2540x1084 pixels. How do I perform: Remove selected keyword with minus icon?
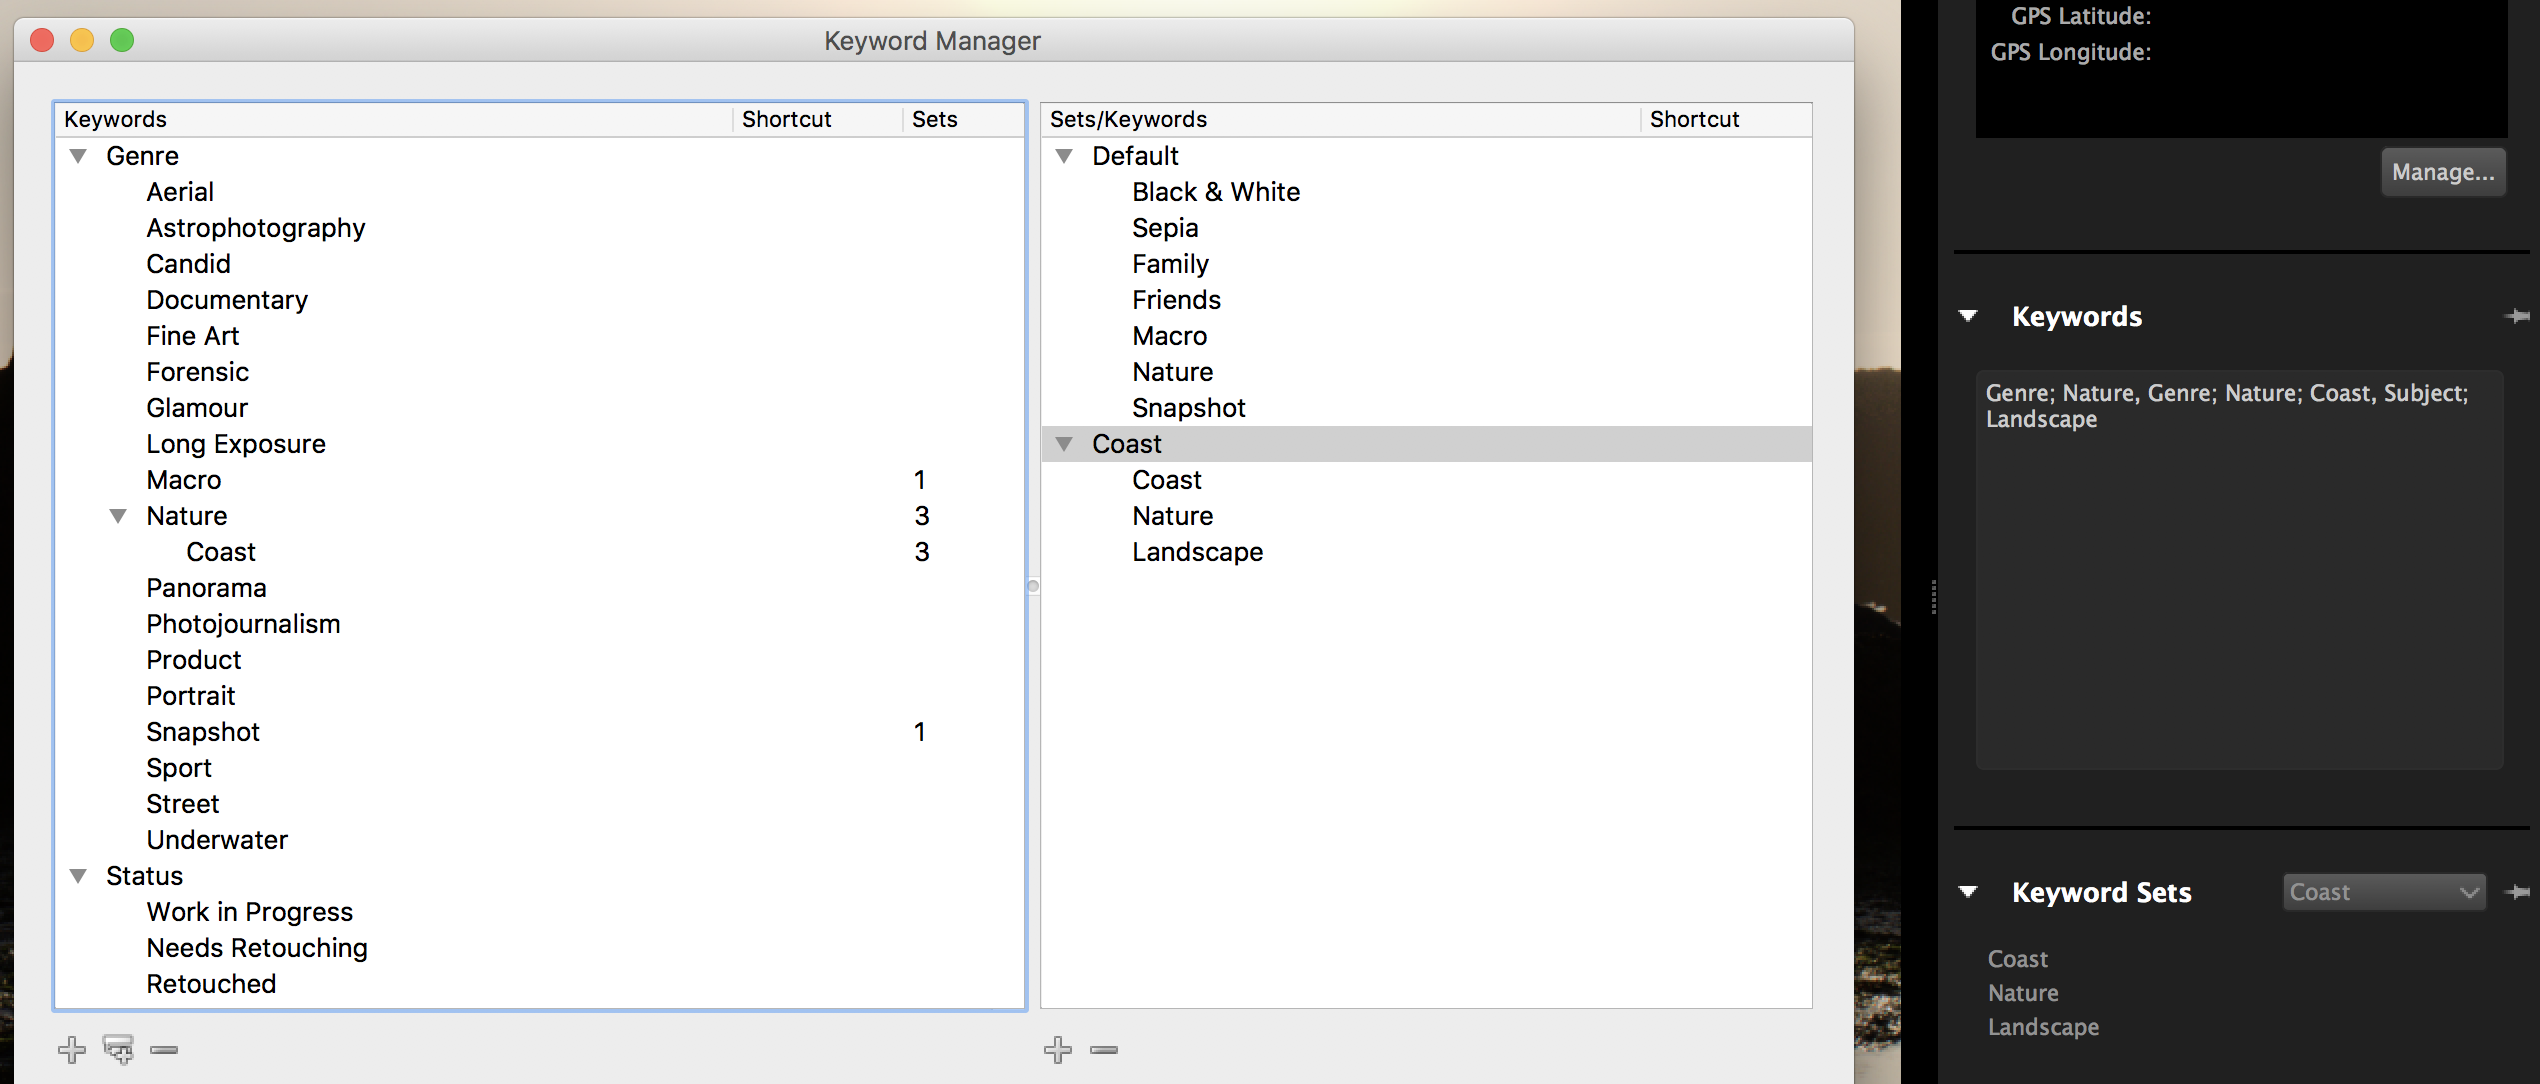pos(164,1049)
